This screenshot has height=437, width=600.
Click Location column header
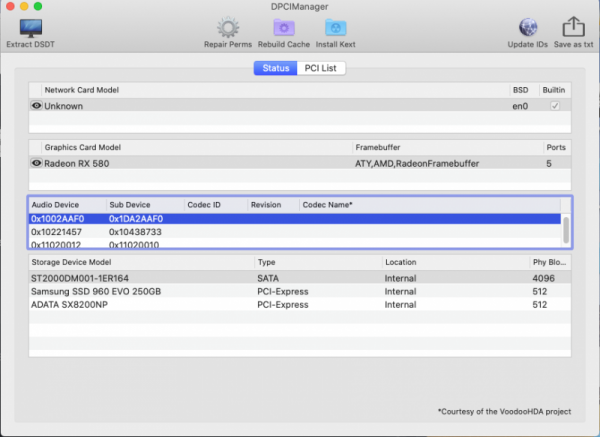coord(401,262)
